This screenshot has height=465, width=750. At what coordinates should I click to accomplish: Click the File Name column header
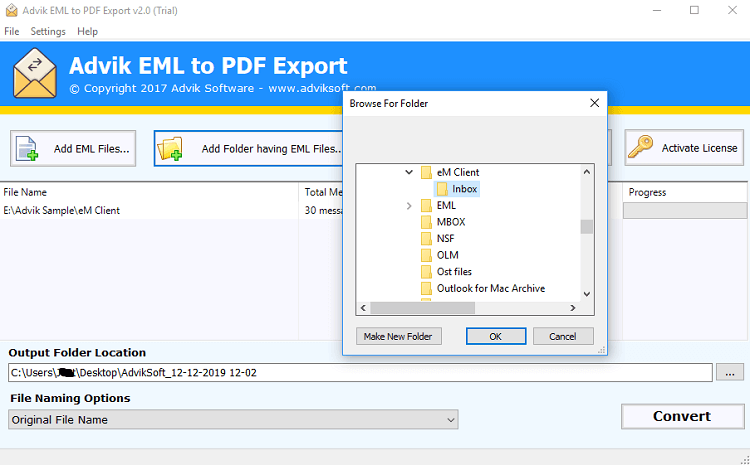click(x=149, y=192)
